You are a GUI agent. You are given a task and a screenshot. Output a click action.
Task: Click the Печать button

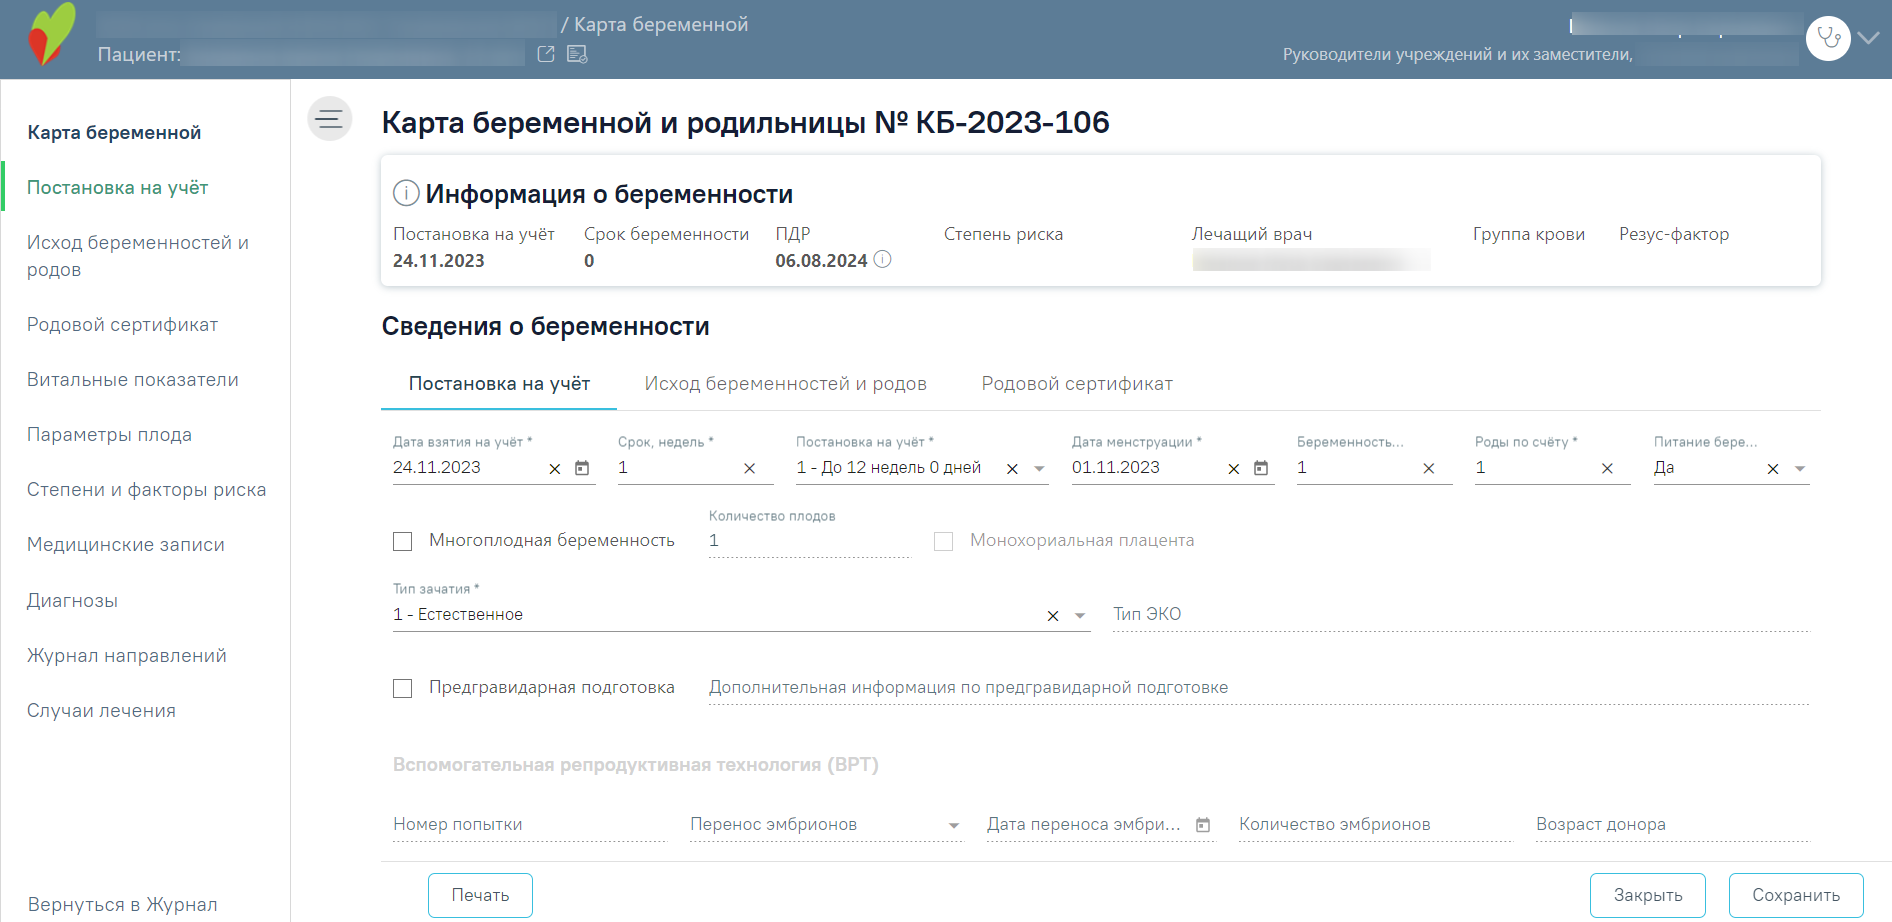click(480, 895)
